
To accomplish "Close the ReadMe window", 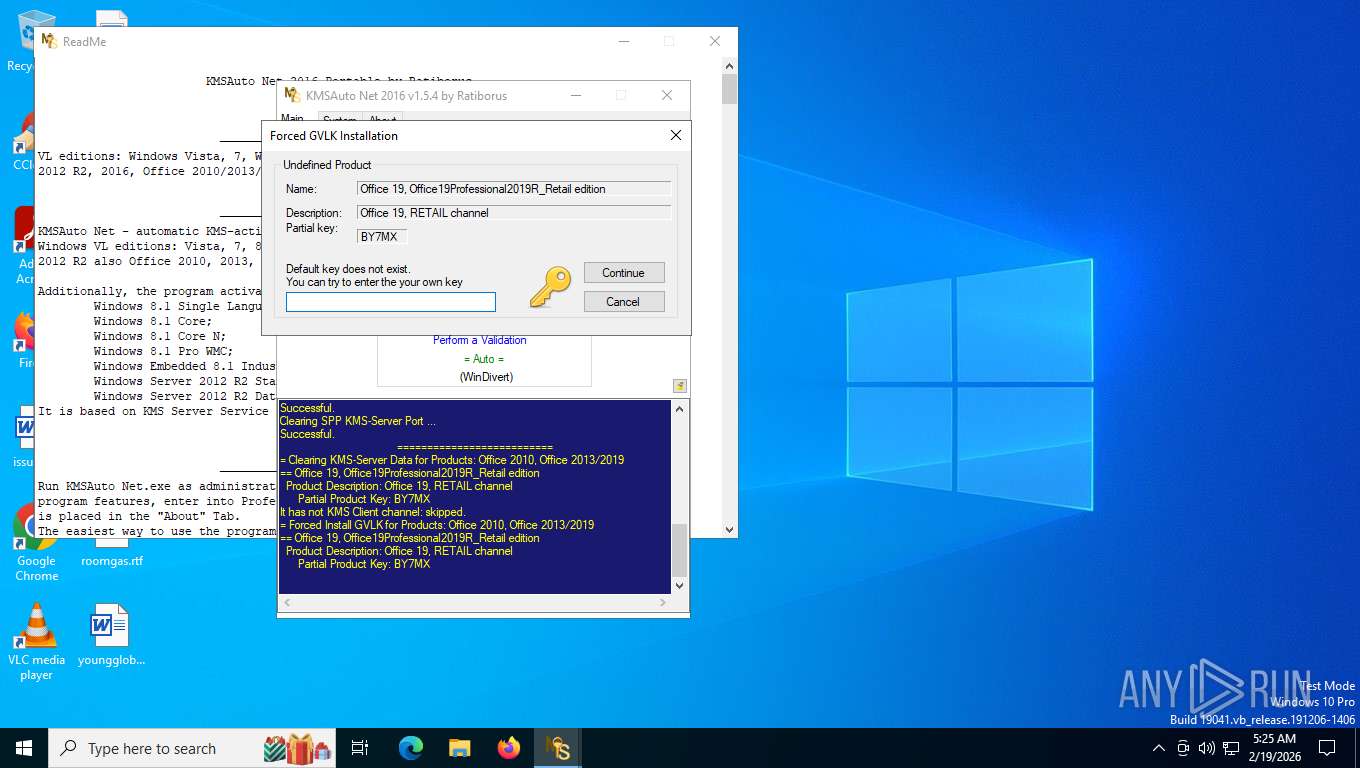I will click(x=715, y=41).
